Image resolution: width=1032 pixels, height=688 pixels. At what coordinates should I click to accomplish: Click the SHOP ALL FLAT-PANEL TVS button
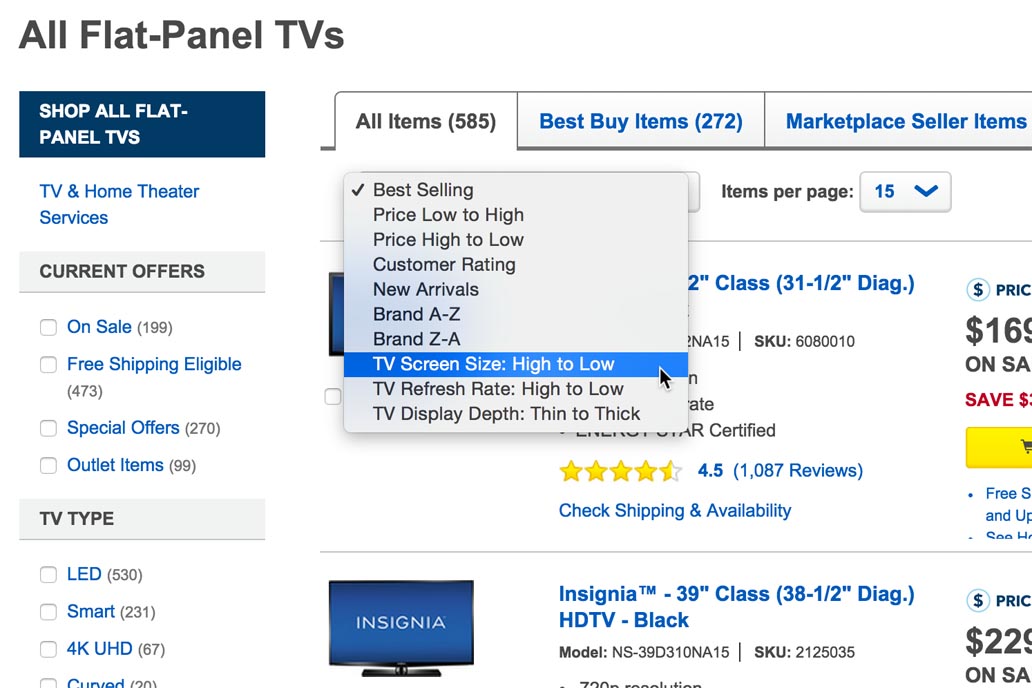(x=141, y=123)
